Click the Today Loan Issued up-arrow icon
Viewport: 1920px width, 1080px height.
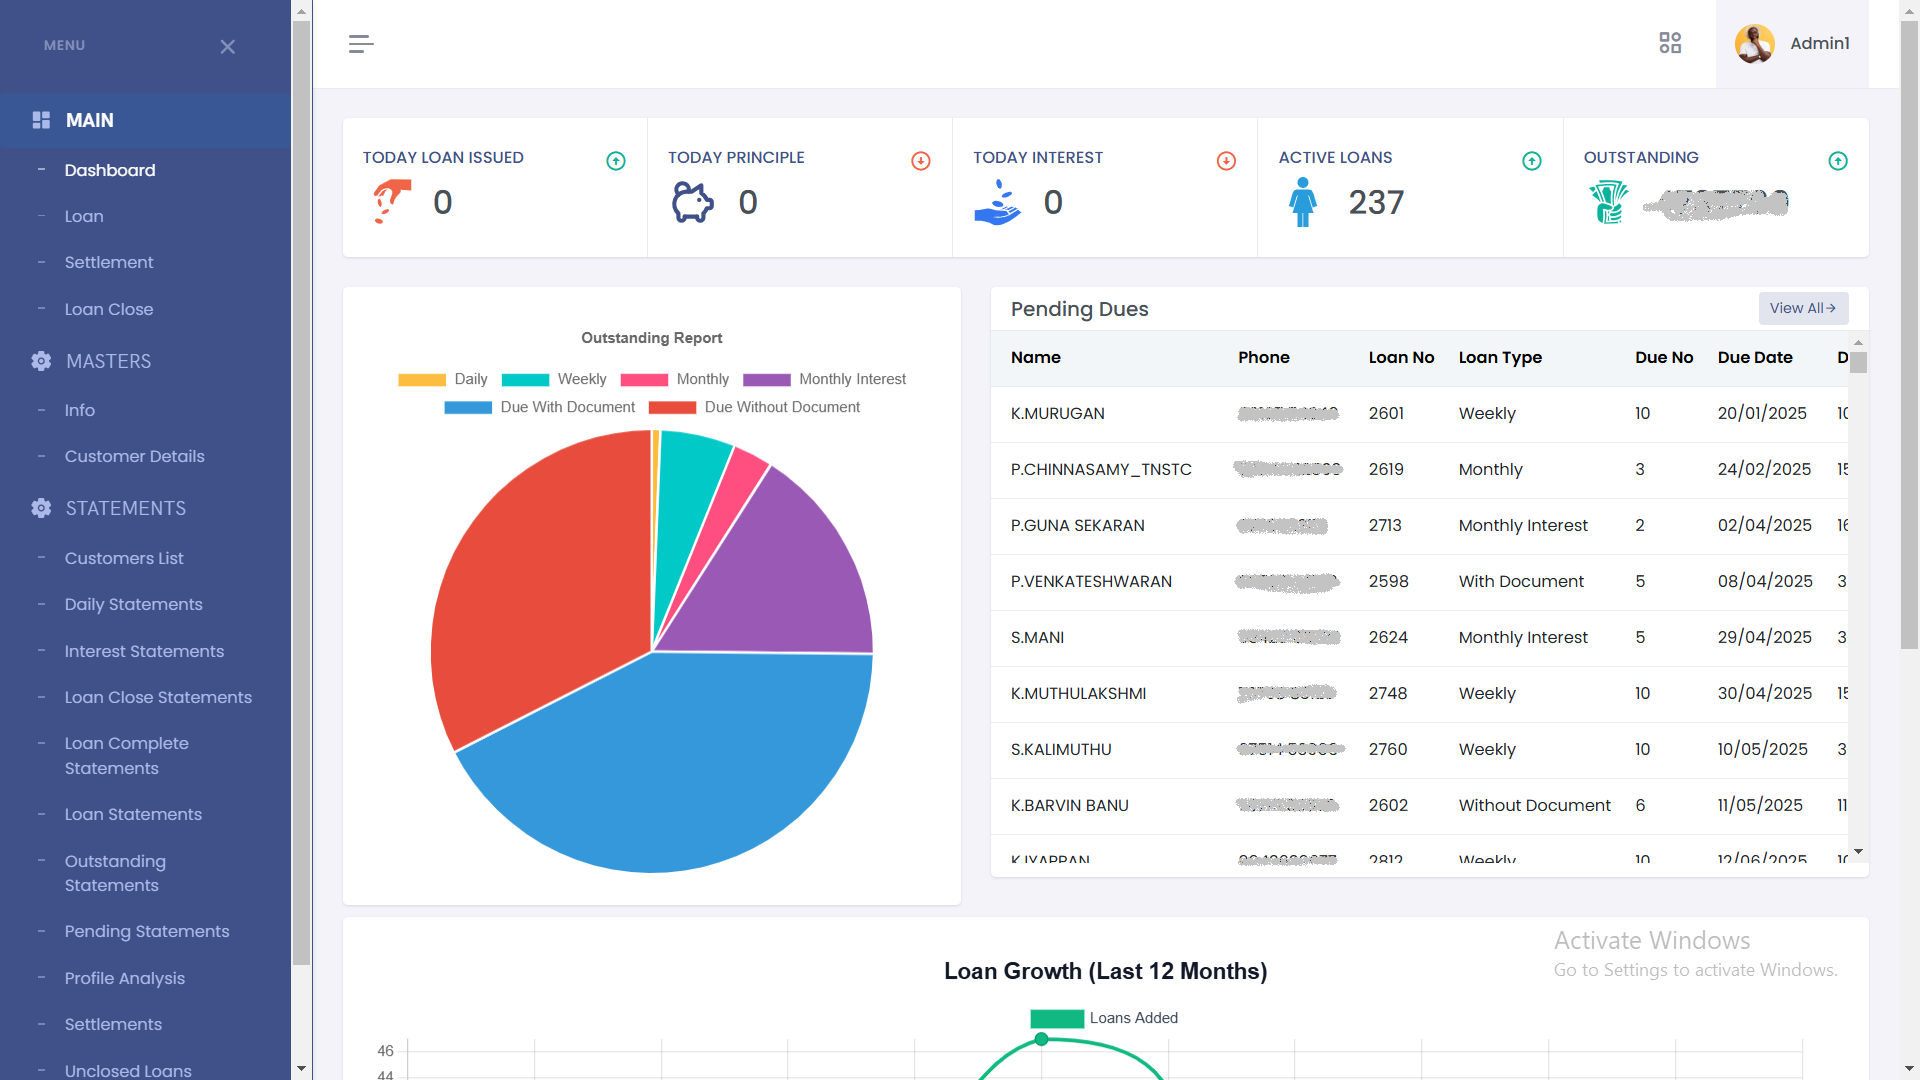pos(616,161)
